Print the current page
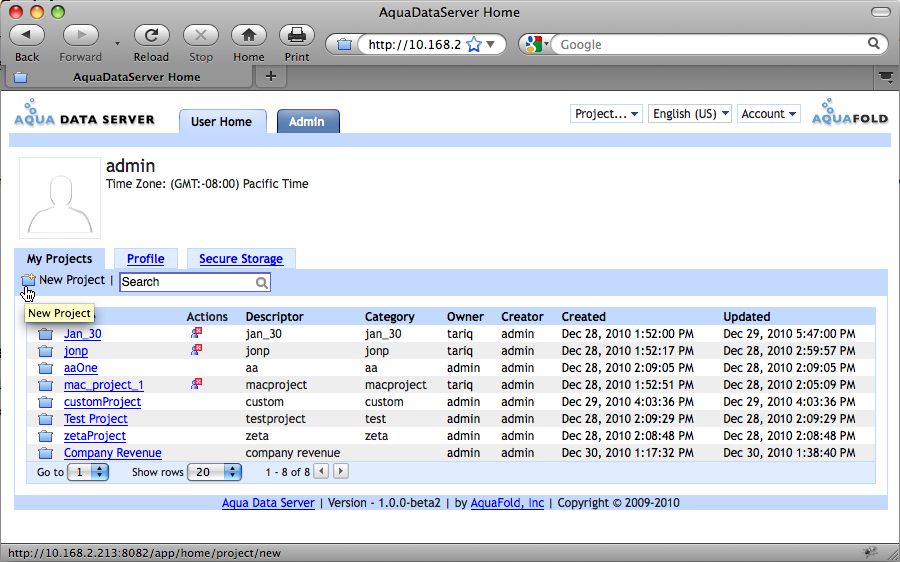900x562 pixels. pyautogui.click(x=297, y=36)
